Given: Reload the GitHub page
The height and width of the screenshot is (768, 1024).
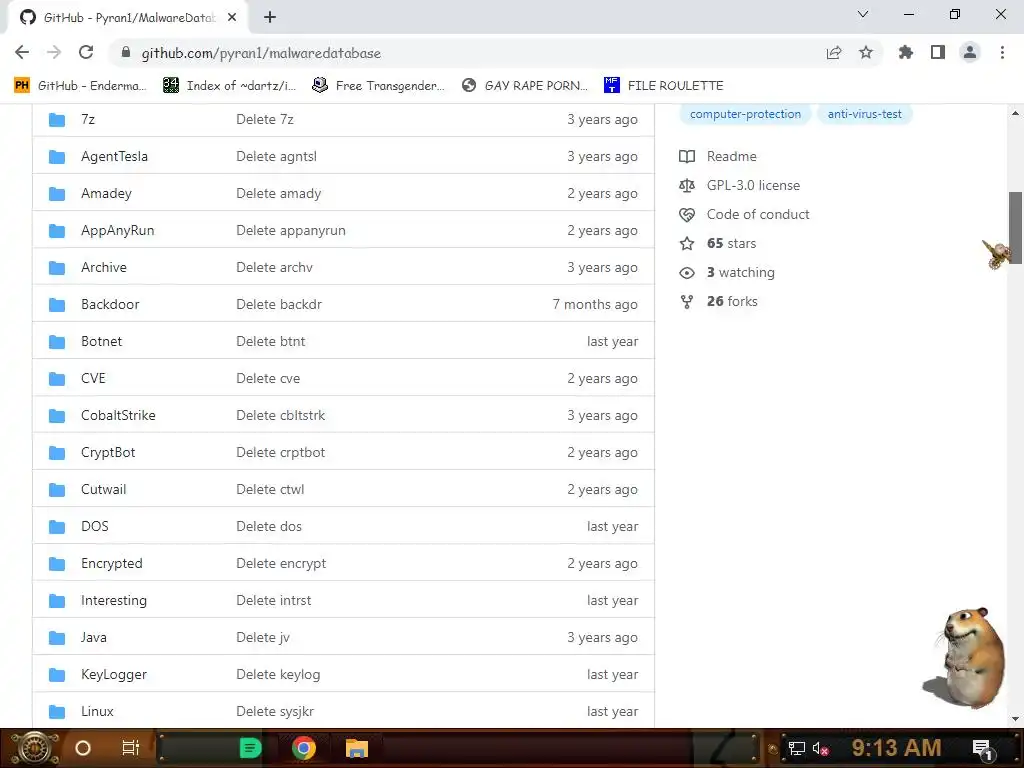Looking at the screenshot, I should click(86, 52).
